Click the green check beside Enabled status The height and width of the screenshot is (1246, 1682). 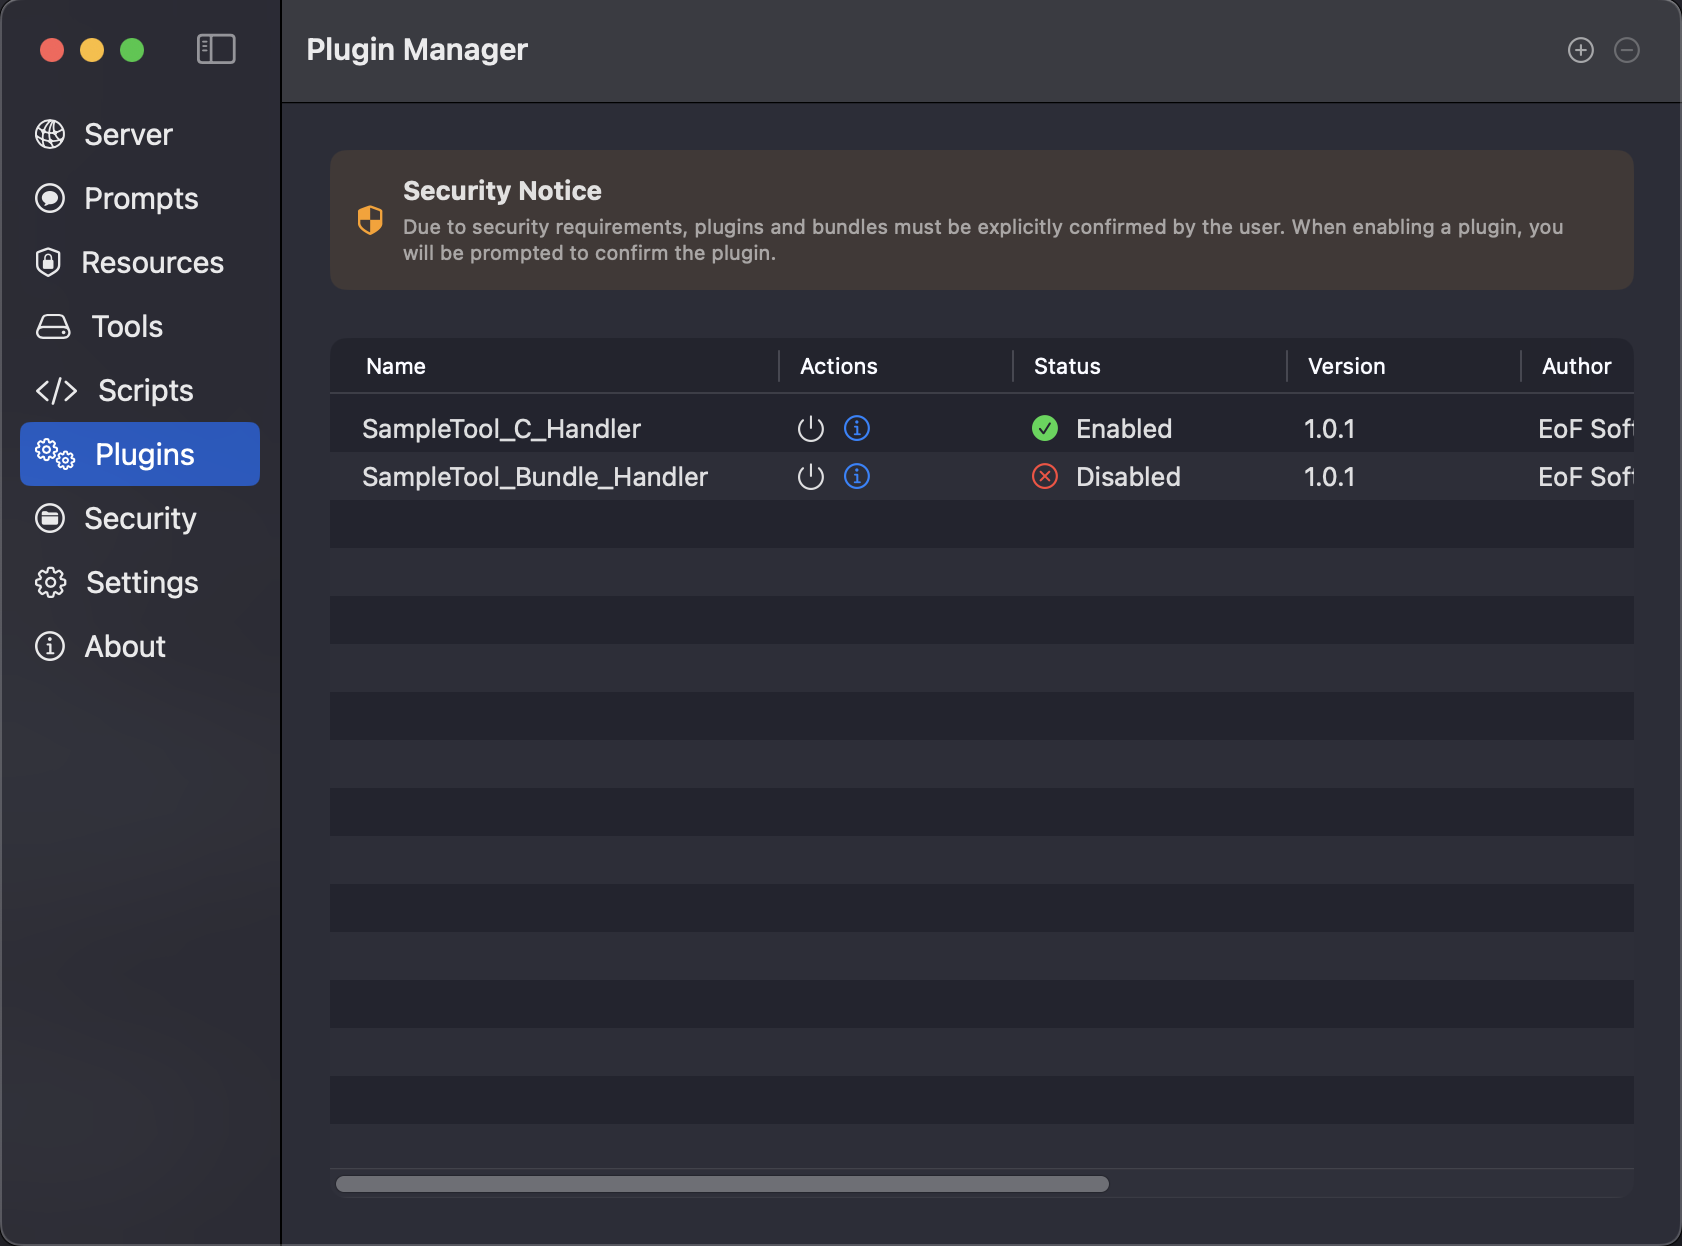click(x=1045, y=428)
